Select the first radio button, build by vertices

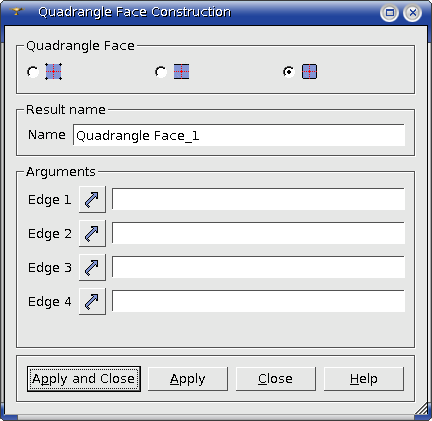(x=33, y=72)
